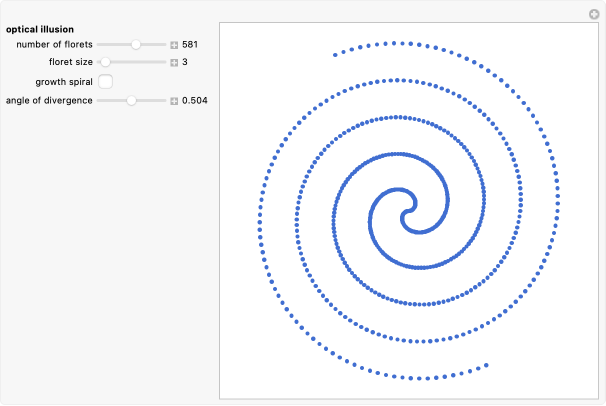Click the angle of divergence slider thumb
The image size is (606, 406).
pos(131,101)
